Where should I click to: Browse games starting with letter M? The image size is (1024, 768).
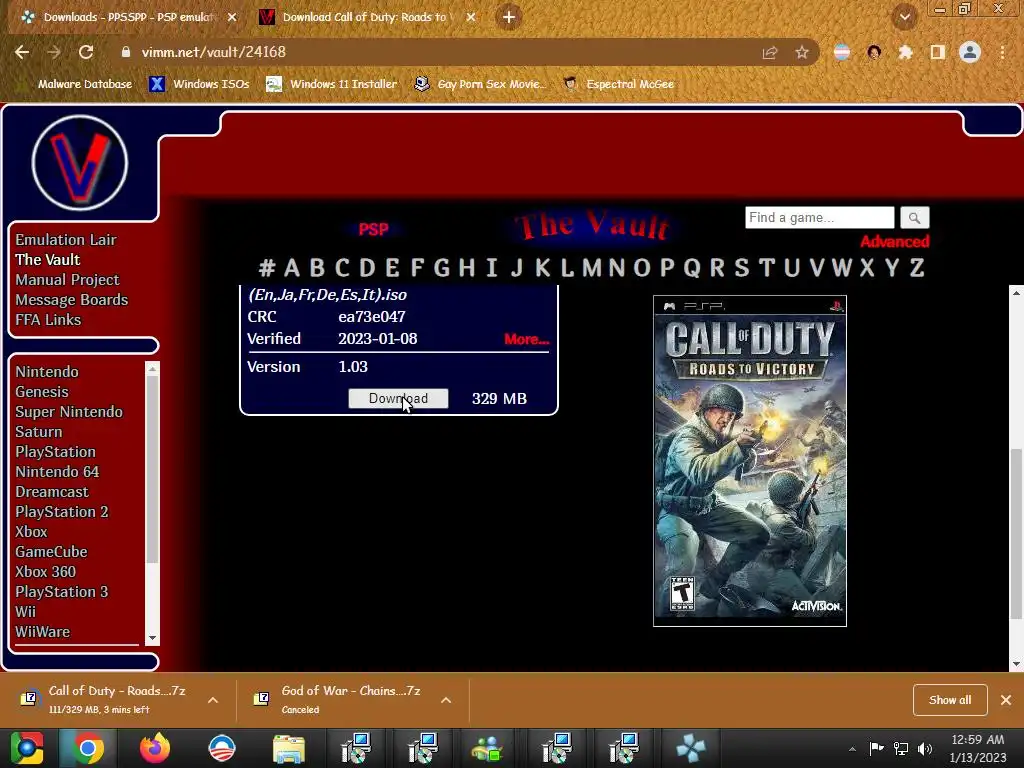[x=592, y=268]
